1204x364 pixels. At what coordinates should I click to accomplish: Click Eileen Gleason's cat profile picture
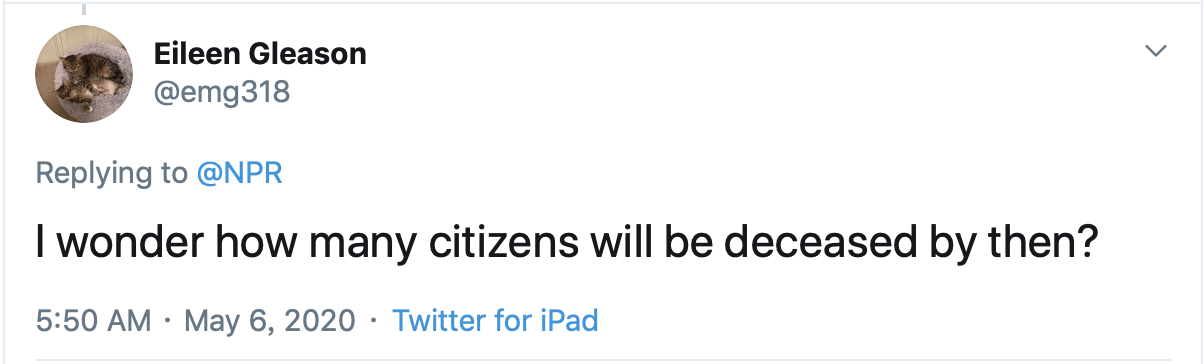click(85, 74)
